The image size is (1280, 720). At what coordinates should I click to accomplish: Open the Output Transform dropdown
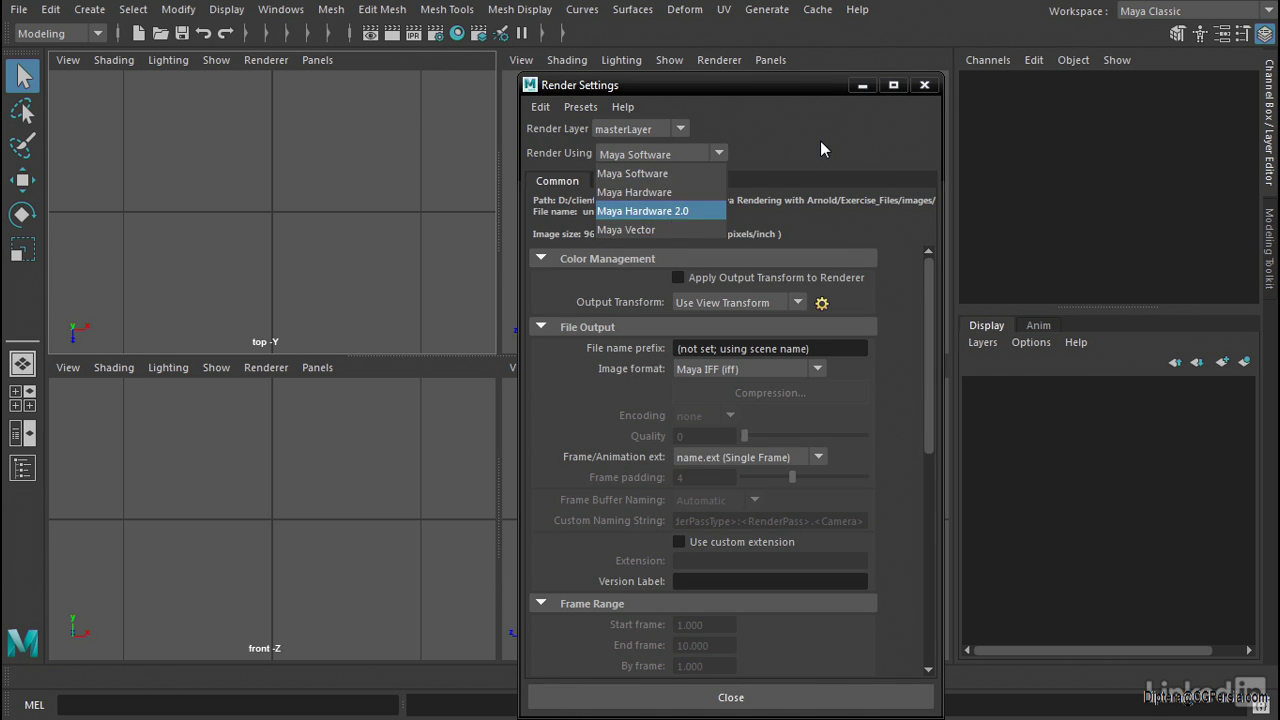point(739,302)
